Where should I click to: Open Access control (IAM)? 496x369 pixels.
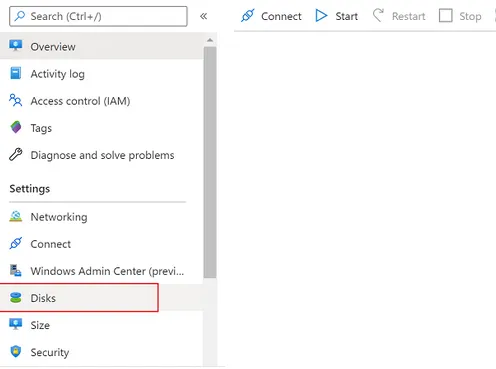click(x=101, y=100)
